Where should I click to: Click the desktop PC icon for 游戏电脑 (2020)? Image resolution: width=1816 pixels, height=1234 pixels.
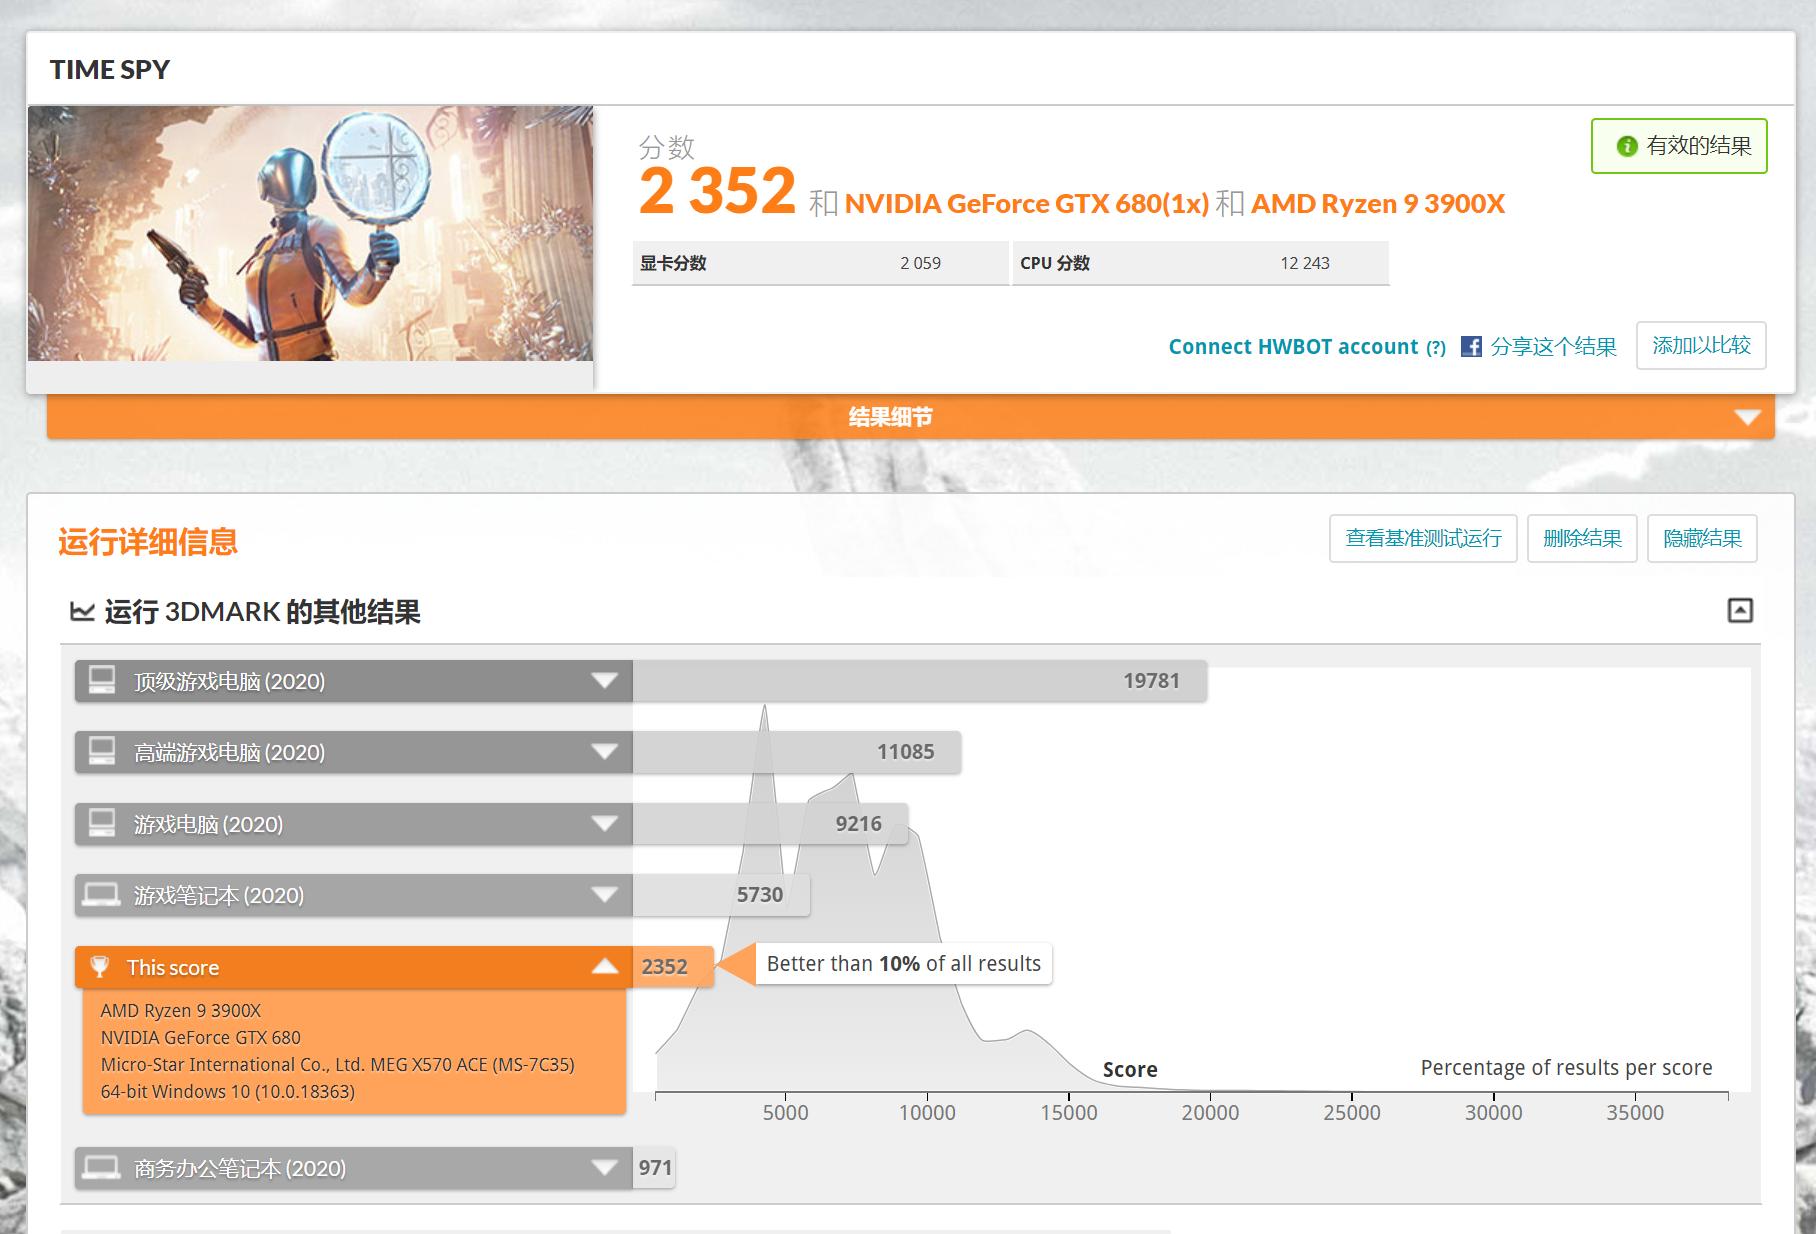click(101, 823)
